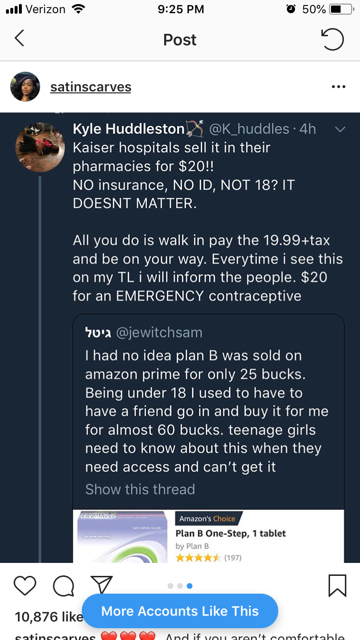Image resolution: width=360 pixels, height=640 pixels.
Task: Open comments with the speech bubble icon
Action: (64, 586)
